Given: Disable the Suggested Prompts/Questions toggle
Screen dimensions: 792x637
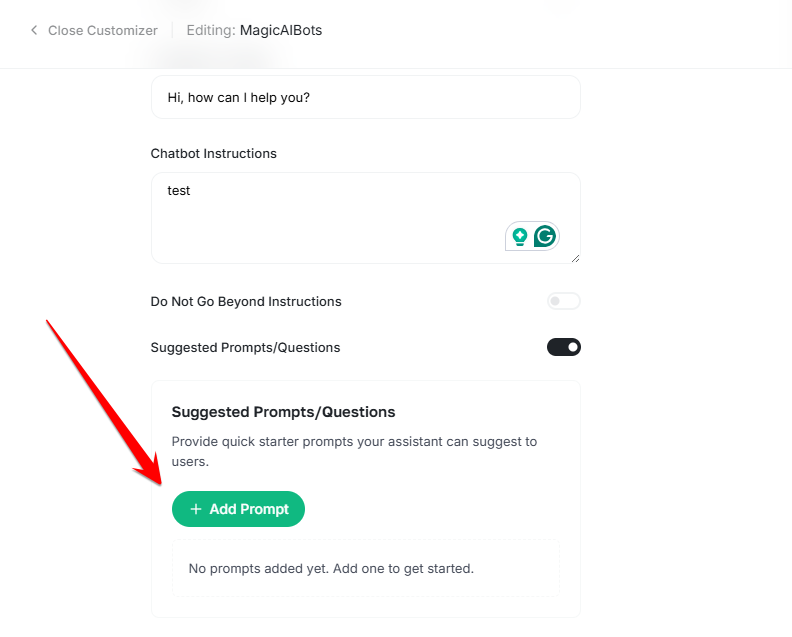Looking at the screenshot, I should point(563,347).
